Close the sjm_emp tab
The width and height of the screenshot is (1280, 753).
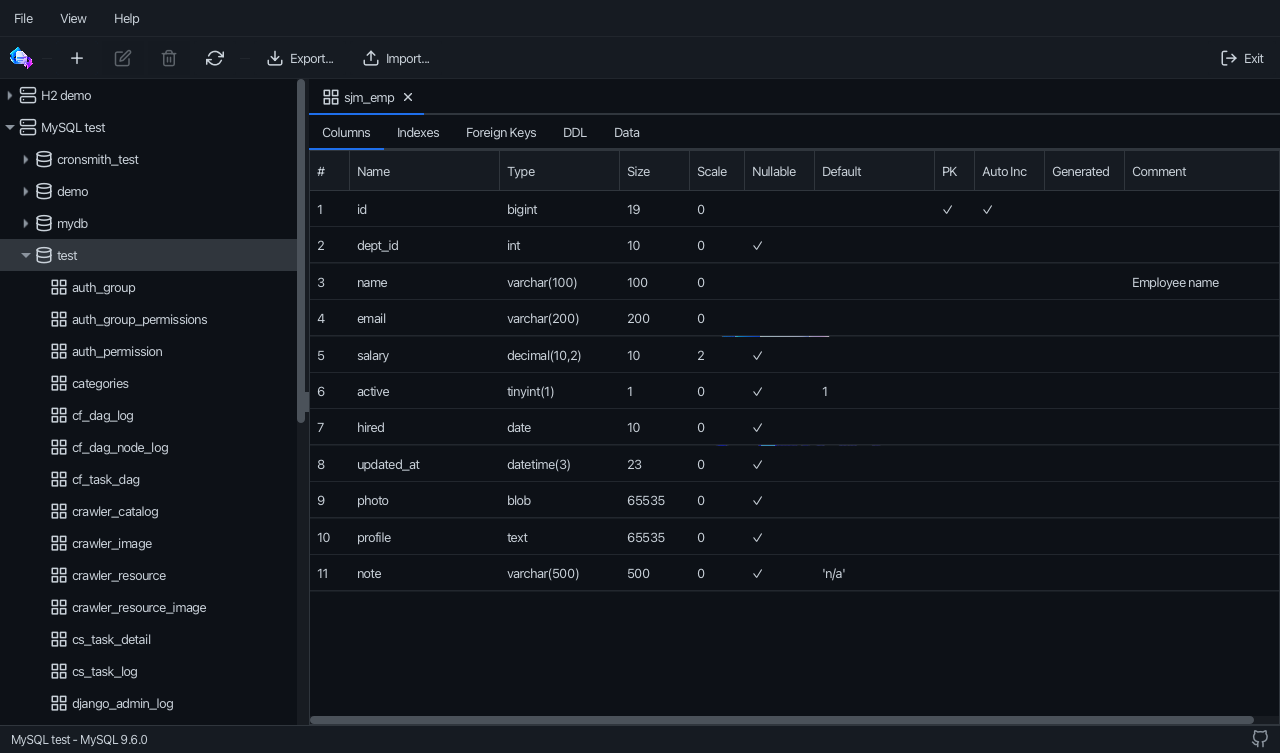[408, 97]
